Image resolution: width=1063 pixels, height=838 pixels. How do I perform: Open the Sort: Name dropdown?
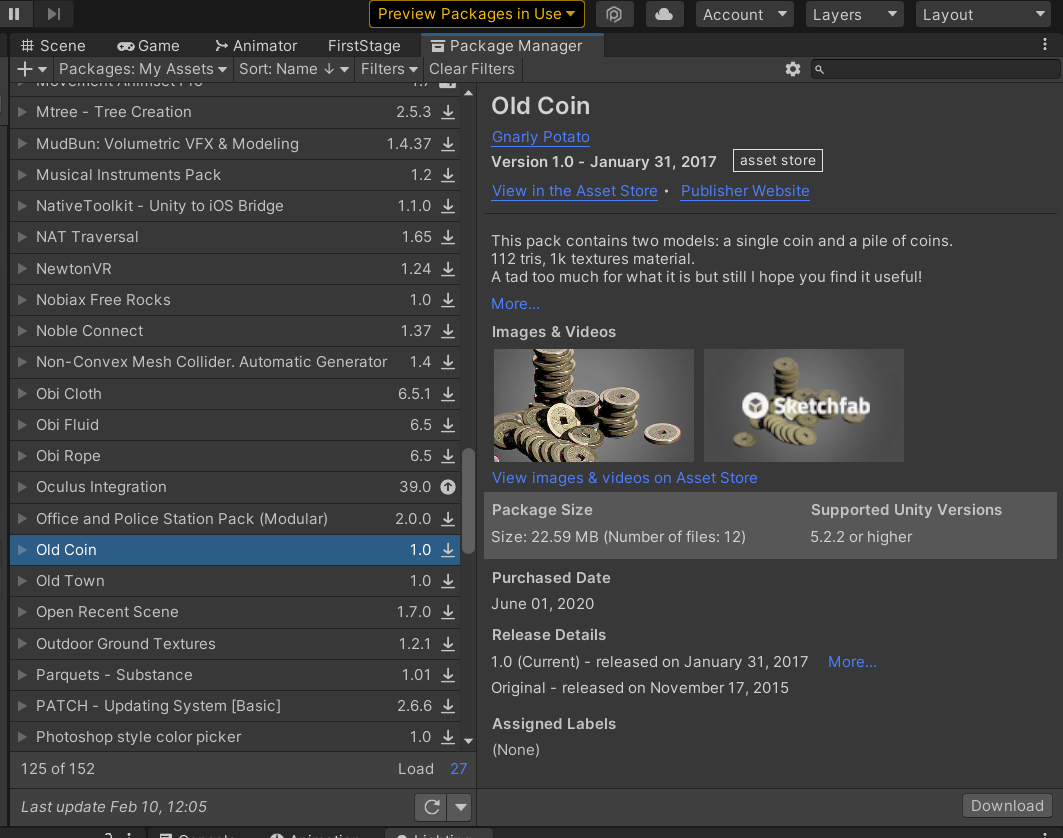pyautogui.click(x=294, y=69)
